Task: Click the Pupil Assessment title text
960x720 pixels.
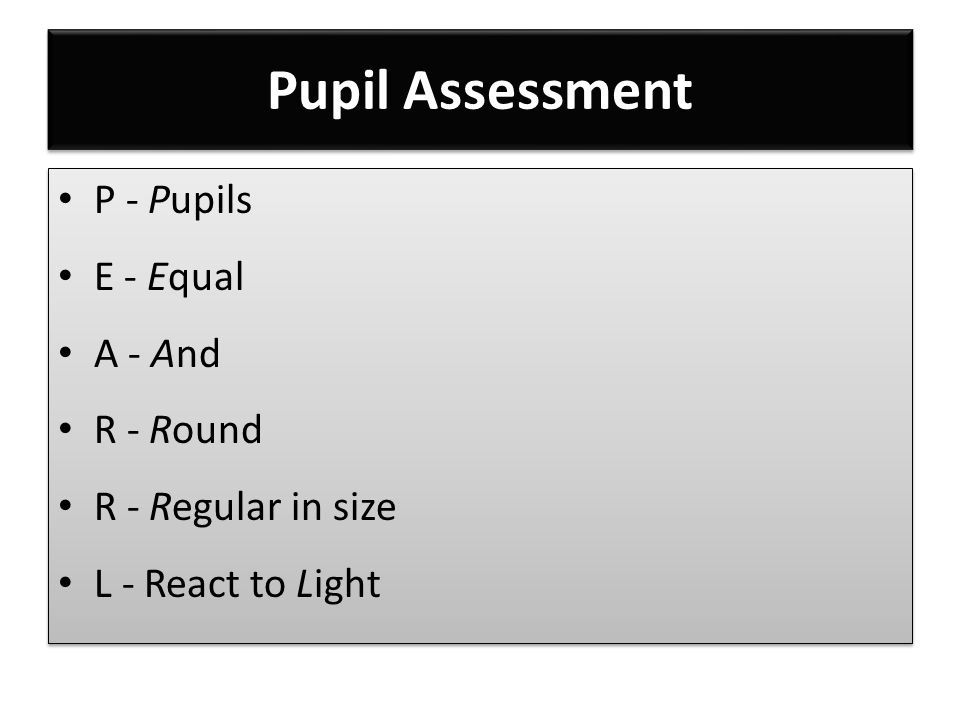Action: tap(480, 91)
